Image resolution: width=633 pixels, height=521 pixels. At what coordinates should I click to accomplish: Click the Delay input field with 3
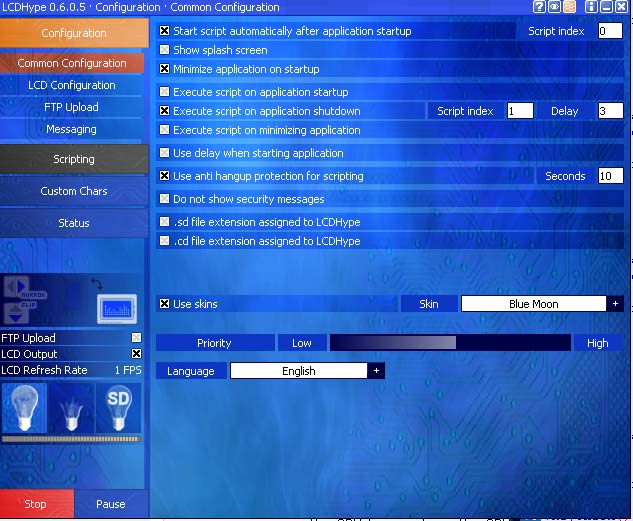(x=610, y=111)
